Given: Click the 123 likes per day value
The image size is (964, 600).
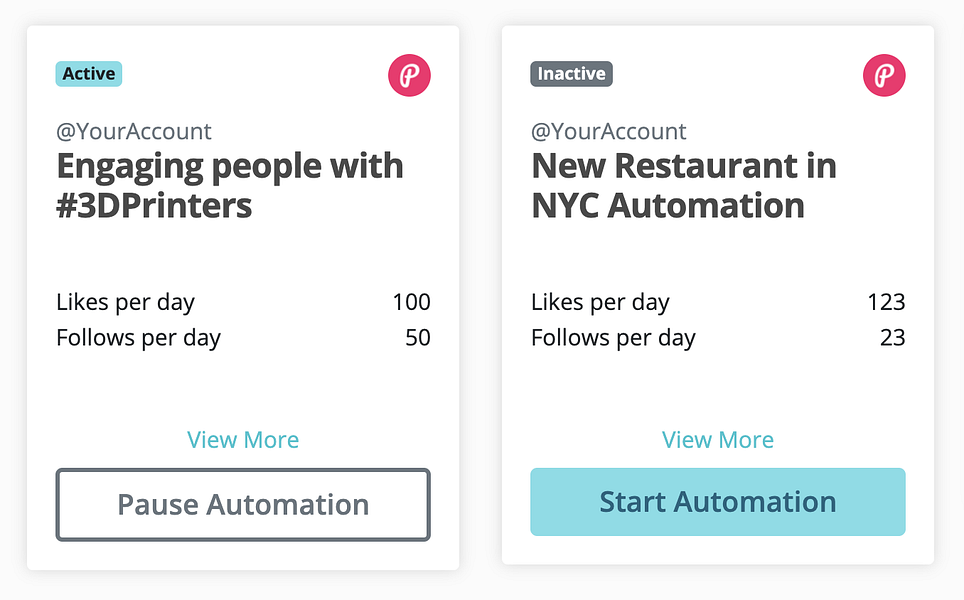Looking at the screenshot, I should (x=886, y=302).
